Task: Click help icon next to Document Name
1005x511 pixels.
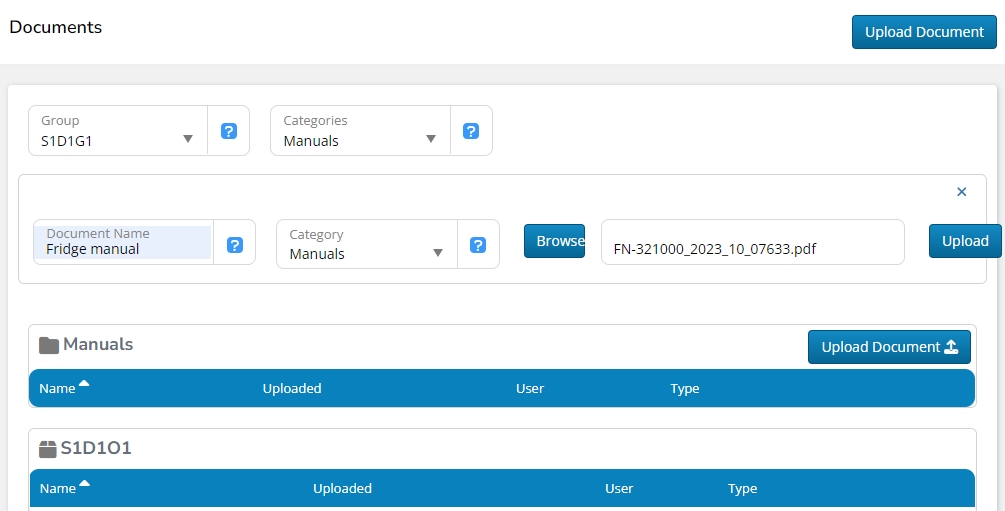Action: pyautogui.click(x=235, y=245)
